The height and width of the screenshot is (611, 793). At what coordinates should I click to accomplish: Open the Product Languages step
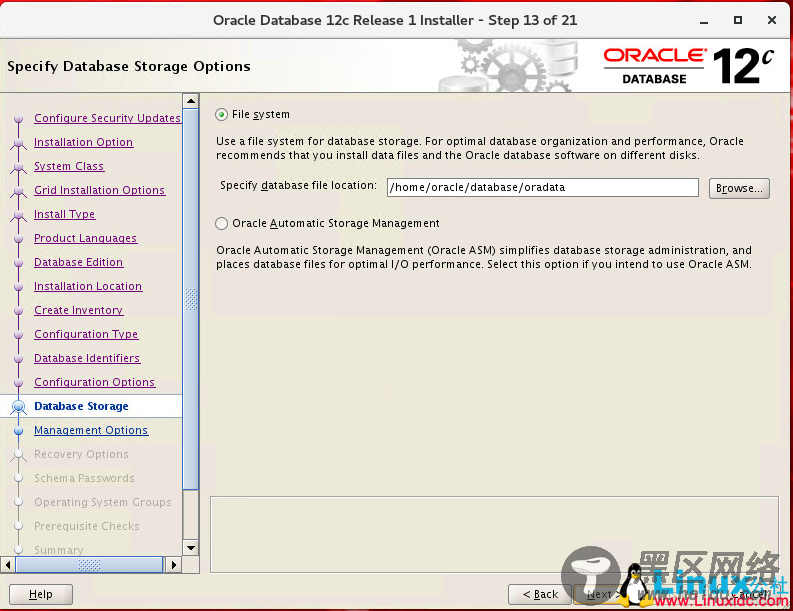click(85, 238)
